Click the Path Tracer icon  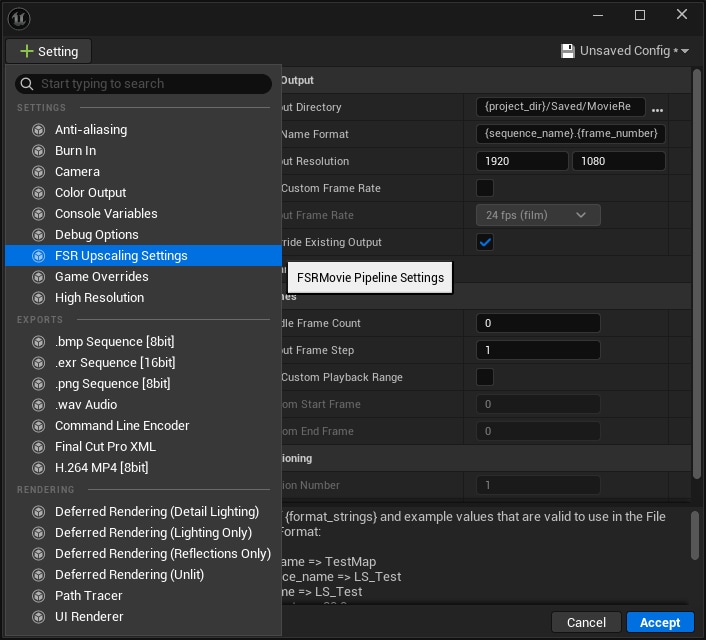[x=38, y=596]
